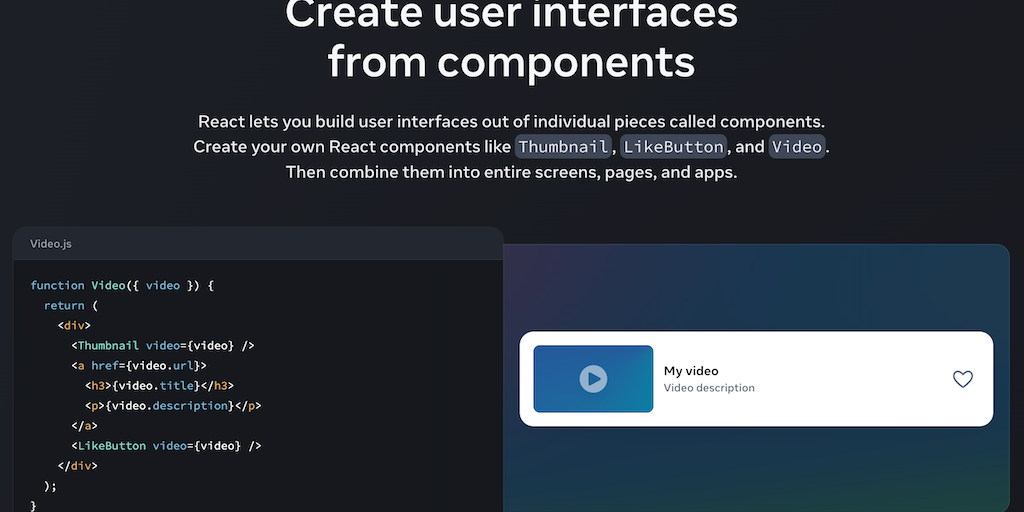Click the 'Then combine them into entire screens' sentence
1024x512 pixels.
click(x=511, y=173)
